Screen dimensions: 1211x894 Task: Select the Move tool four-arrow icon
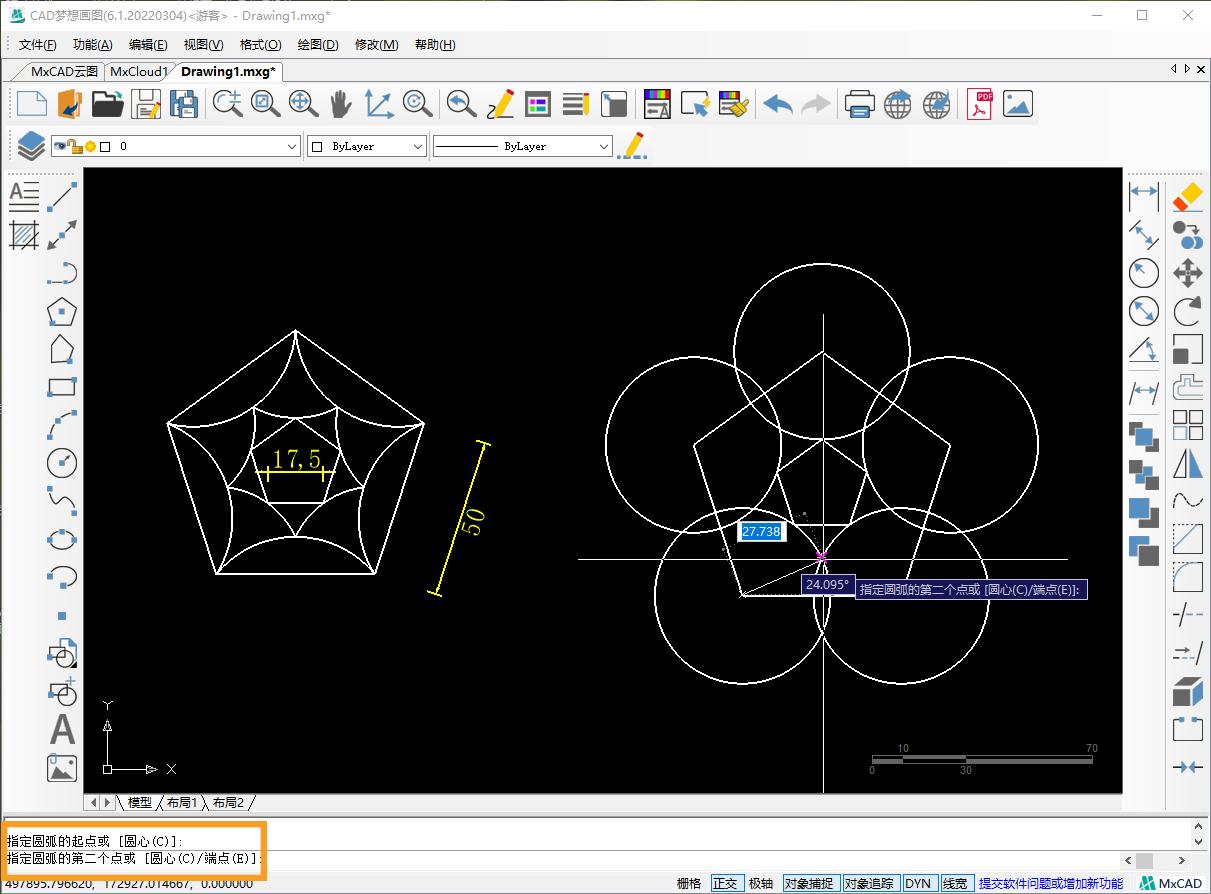coord(1187,273)
